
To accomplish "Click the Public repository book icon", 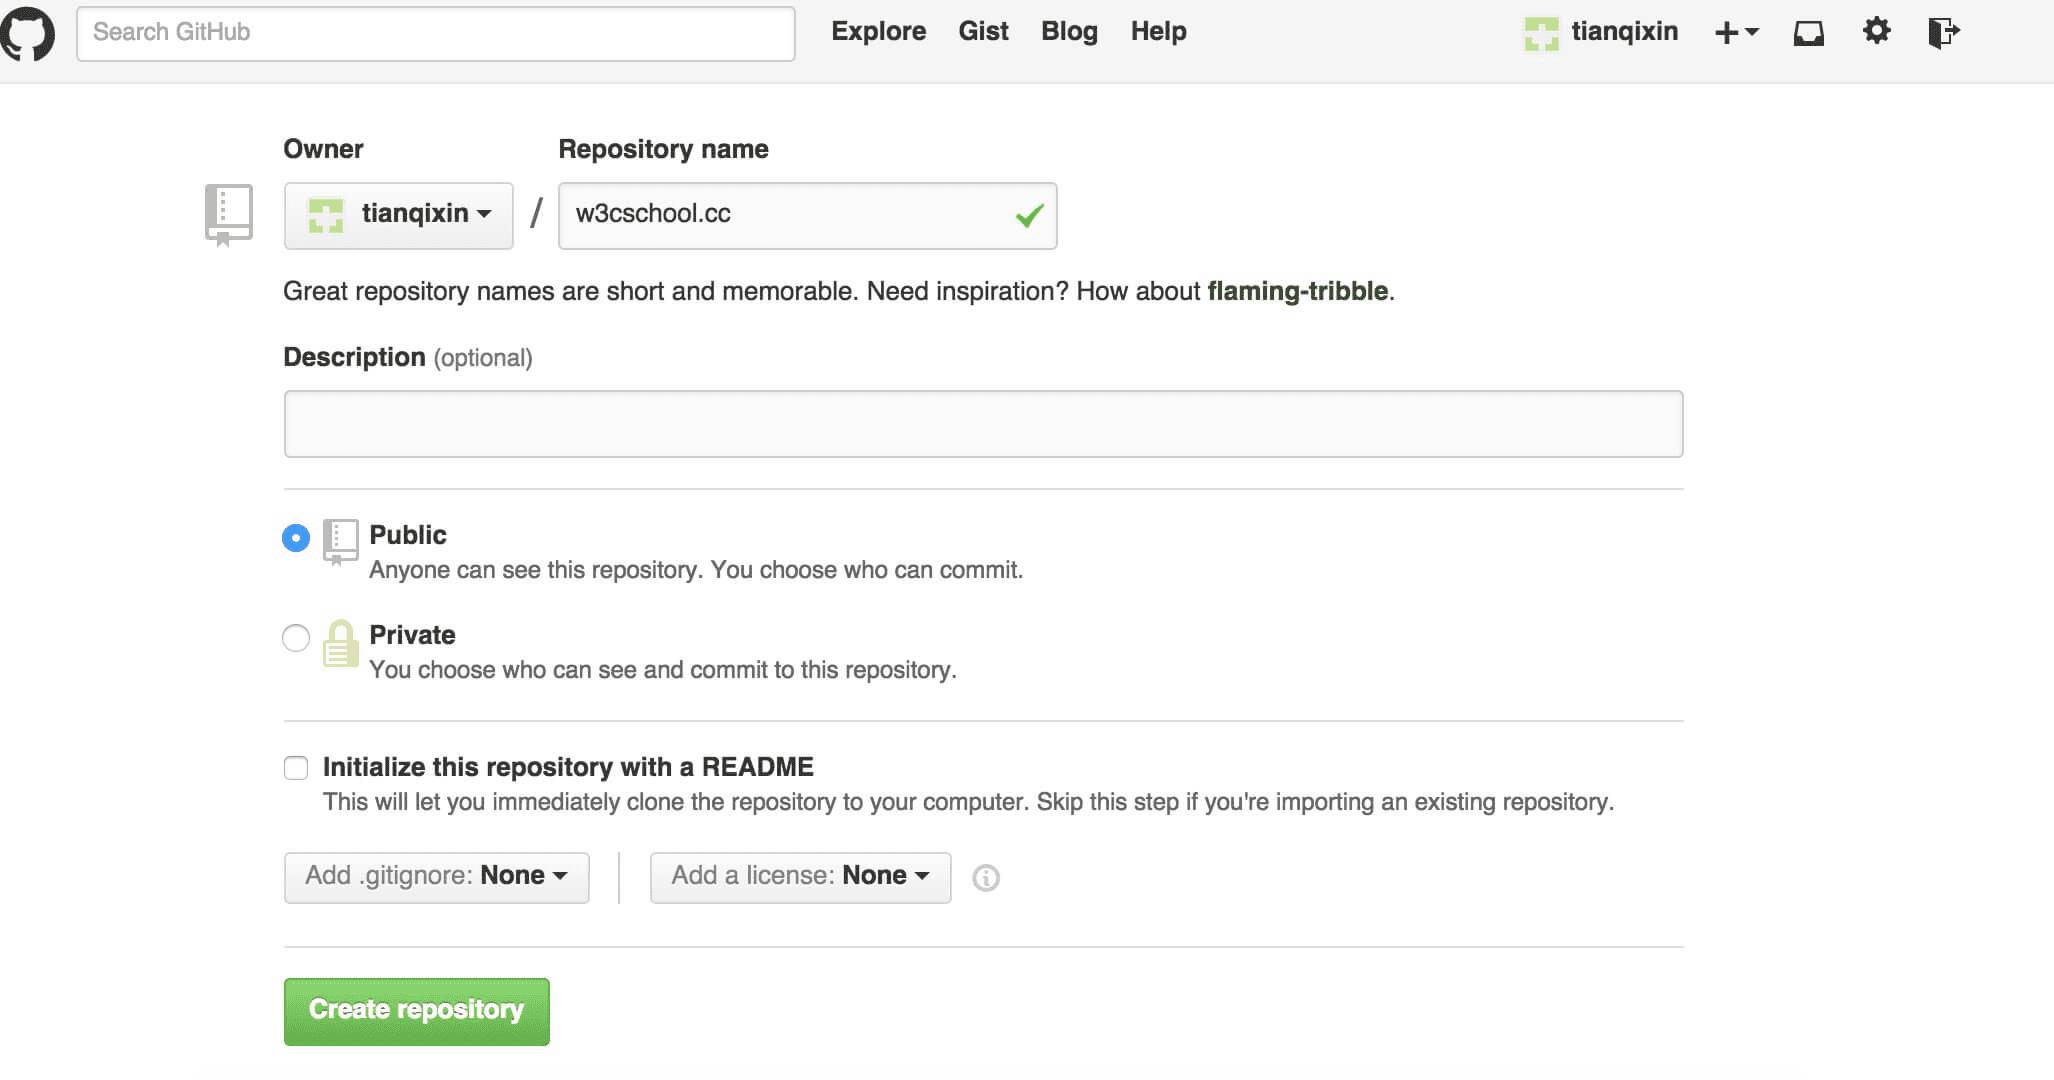I will click(x=340, y=541).
